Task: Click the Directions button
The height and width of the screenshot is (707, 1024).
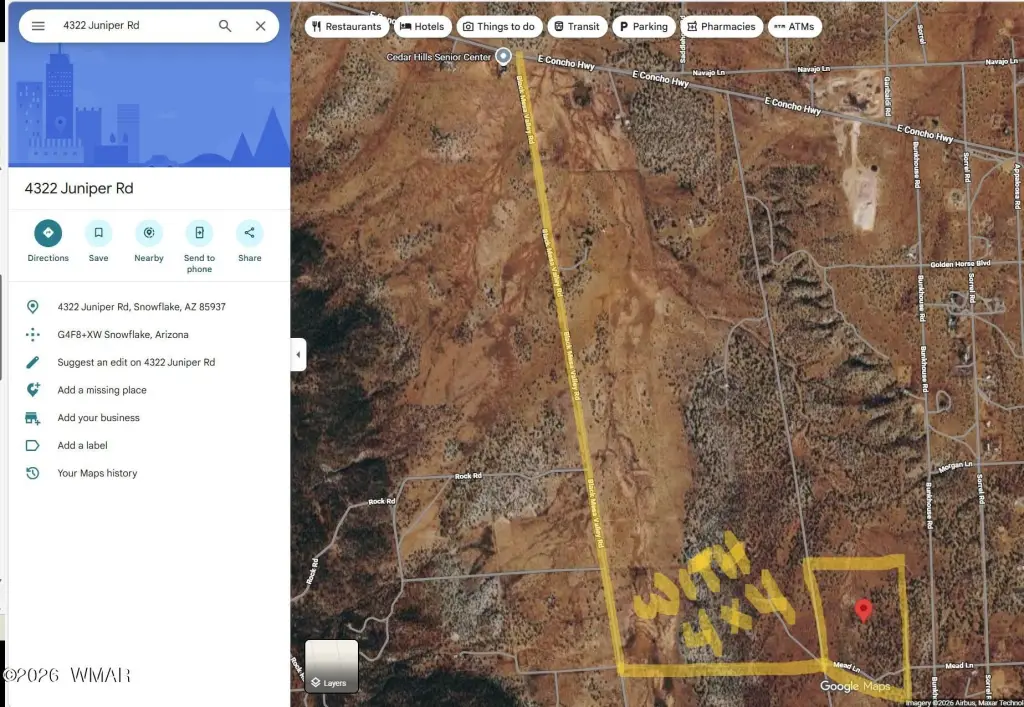Action: click(48, 241)
